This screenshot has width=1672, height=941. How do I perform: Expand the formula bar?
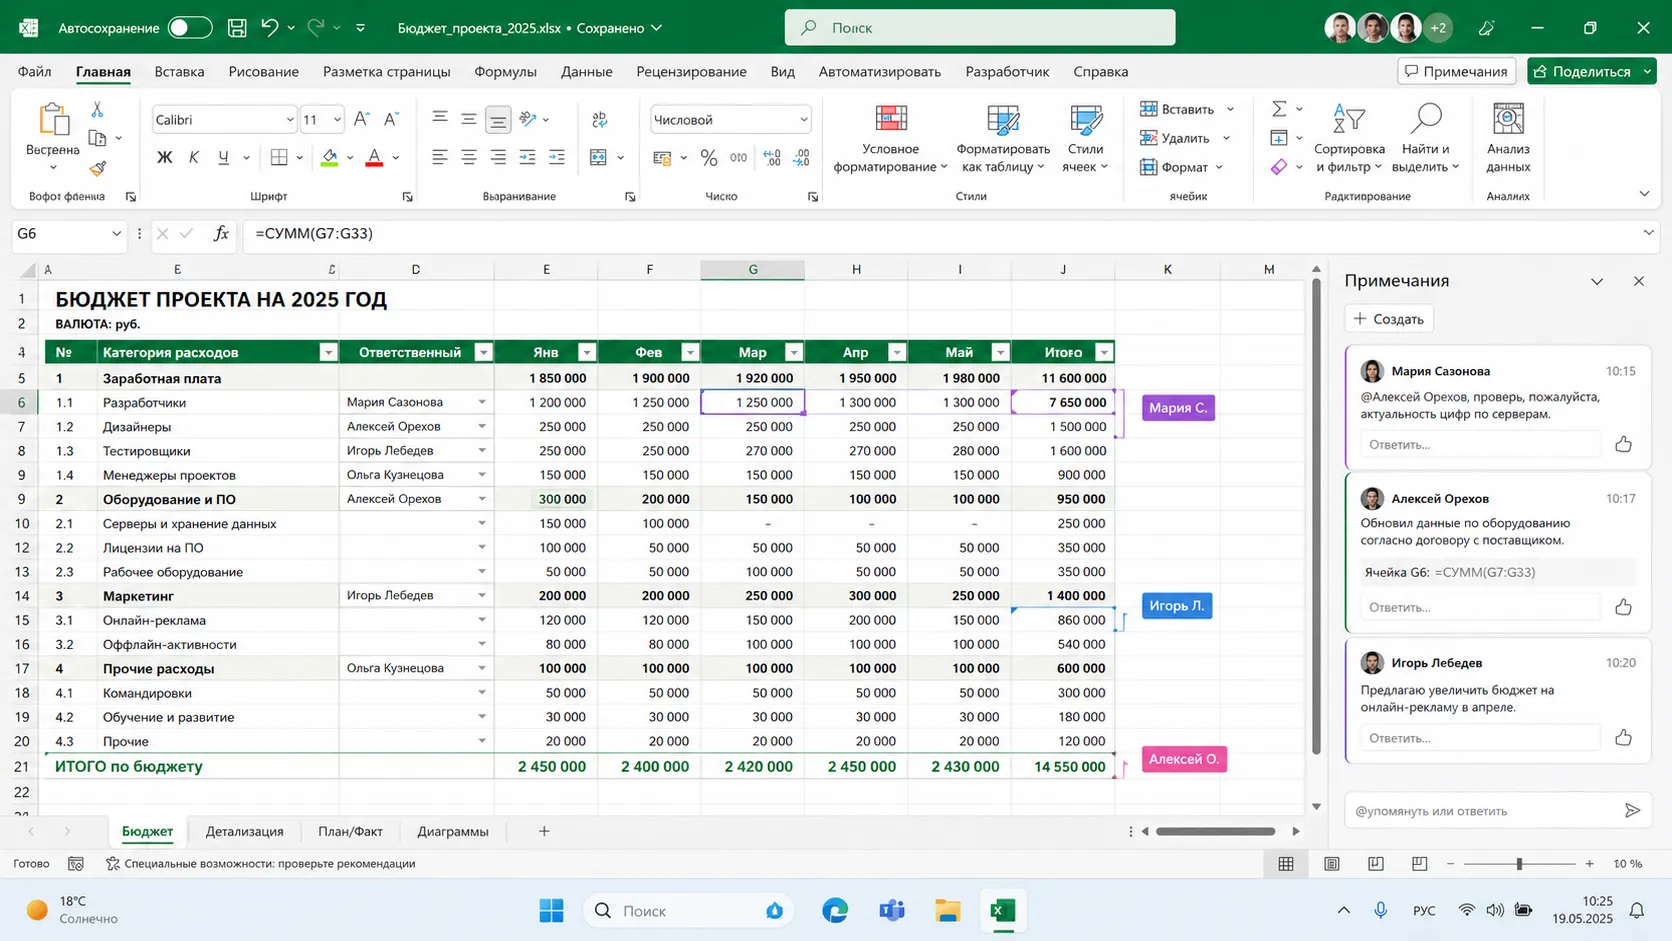[x=1648, y=233]
